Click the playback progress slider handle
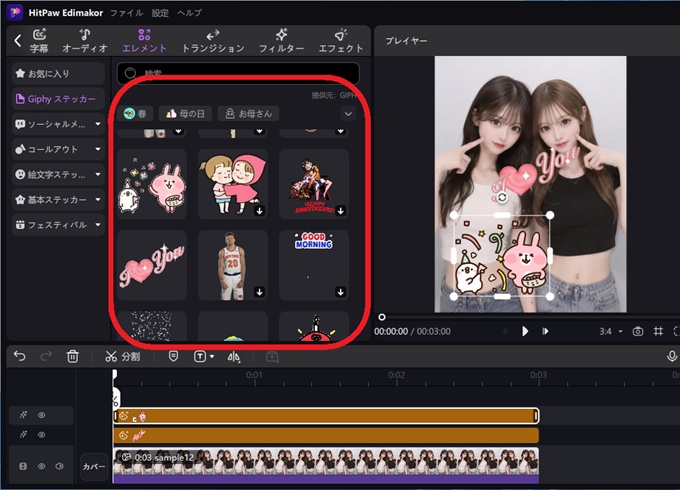 (382, 317)
